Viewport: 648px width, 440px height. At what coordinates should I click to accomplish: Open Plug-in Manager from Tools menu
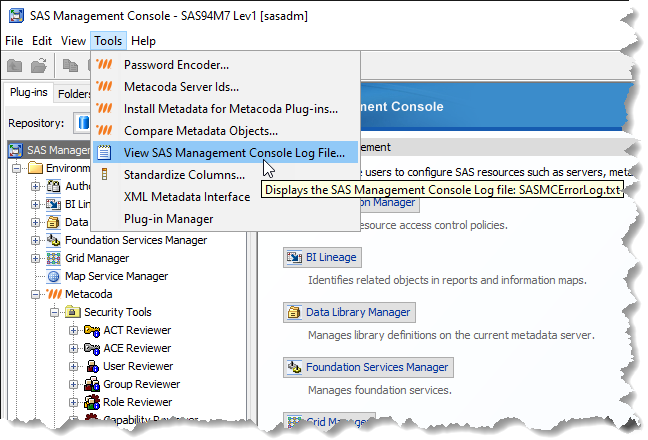(x=226, y=219)
